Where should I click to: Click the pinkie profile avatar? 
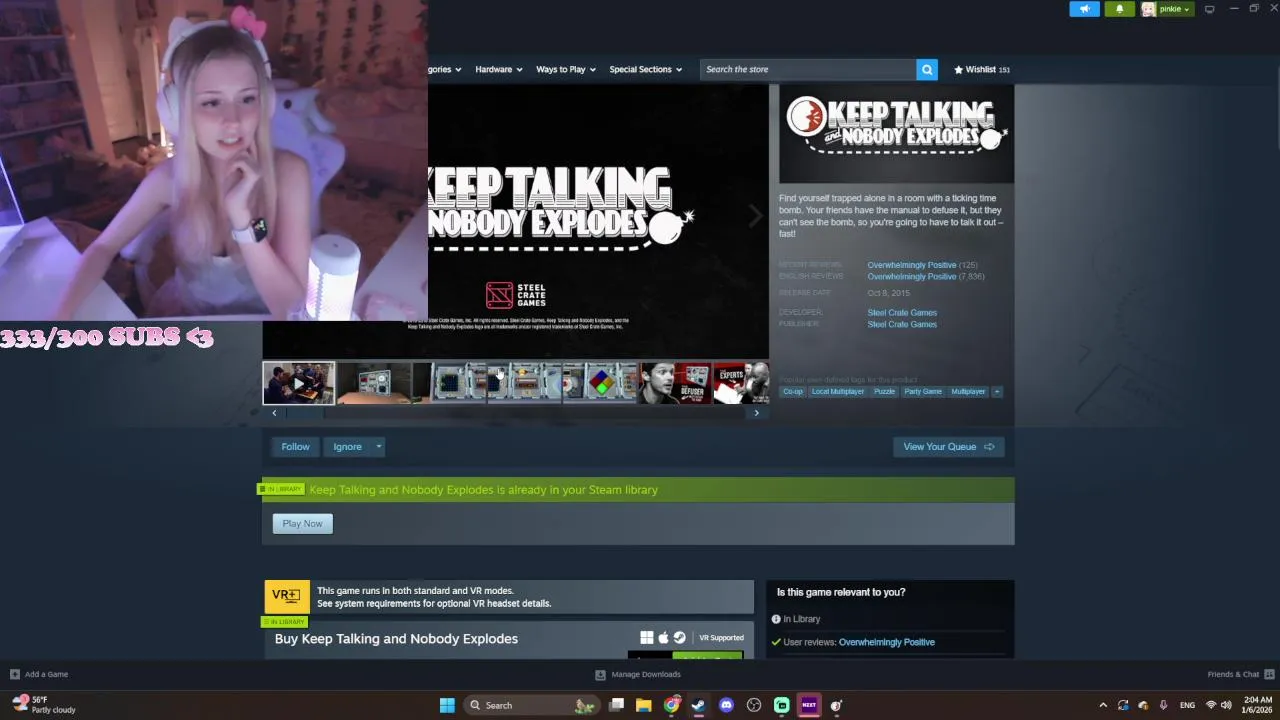(x=1148, y=9)
